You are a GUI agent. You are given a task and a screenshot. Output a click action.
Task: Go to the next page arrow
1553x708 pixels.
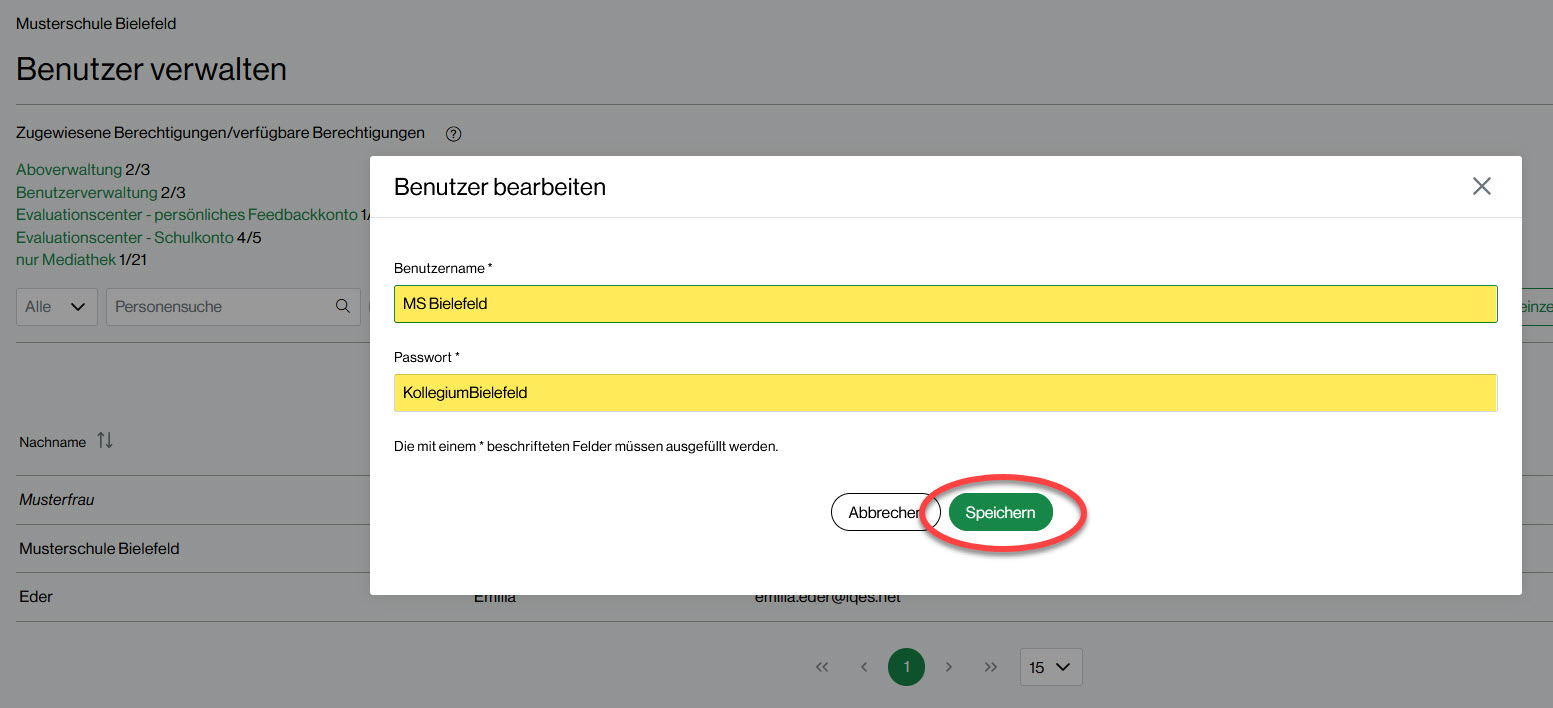(x=948, y=667)
